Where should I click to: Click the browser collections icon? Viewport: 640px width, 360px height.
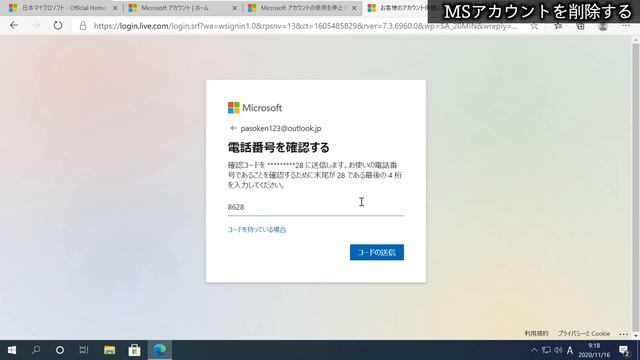[580, 26]
